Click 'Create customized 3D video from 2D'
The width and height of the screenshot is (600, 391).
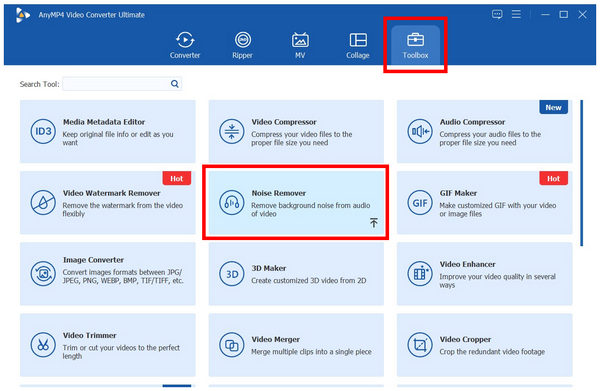(308, 280)
